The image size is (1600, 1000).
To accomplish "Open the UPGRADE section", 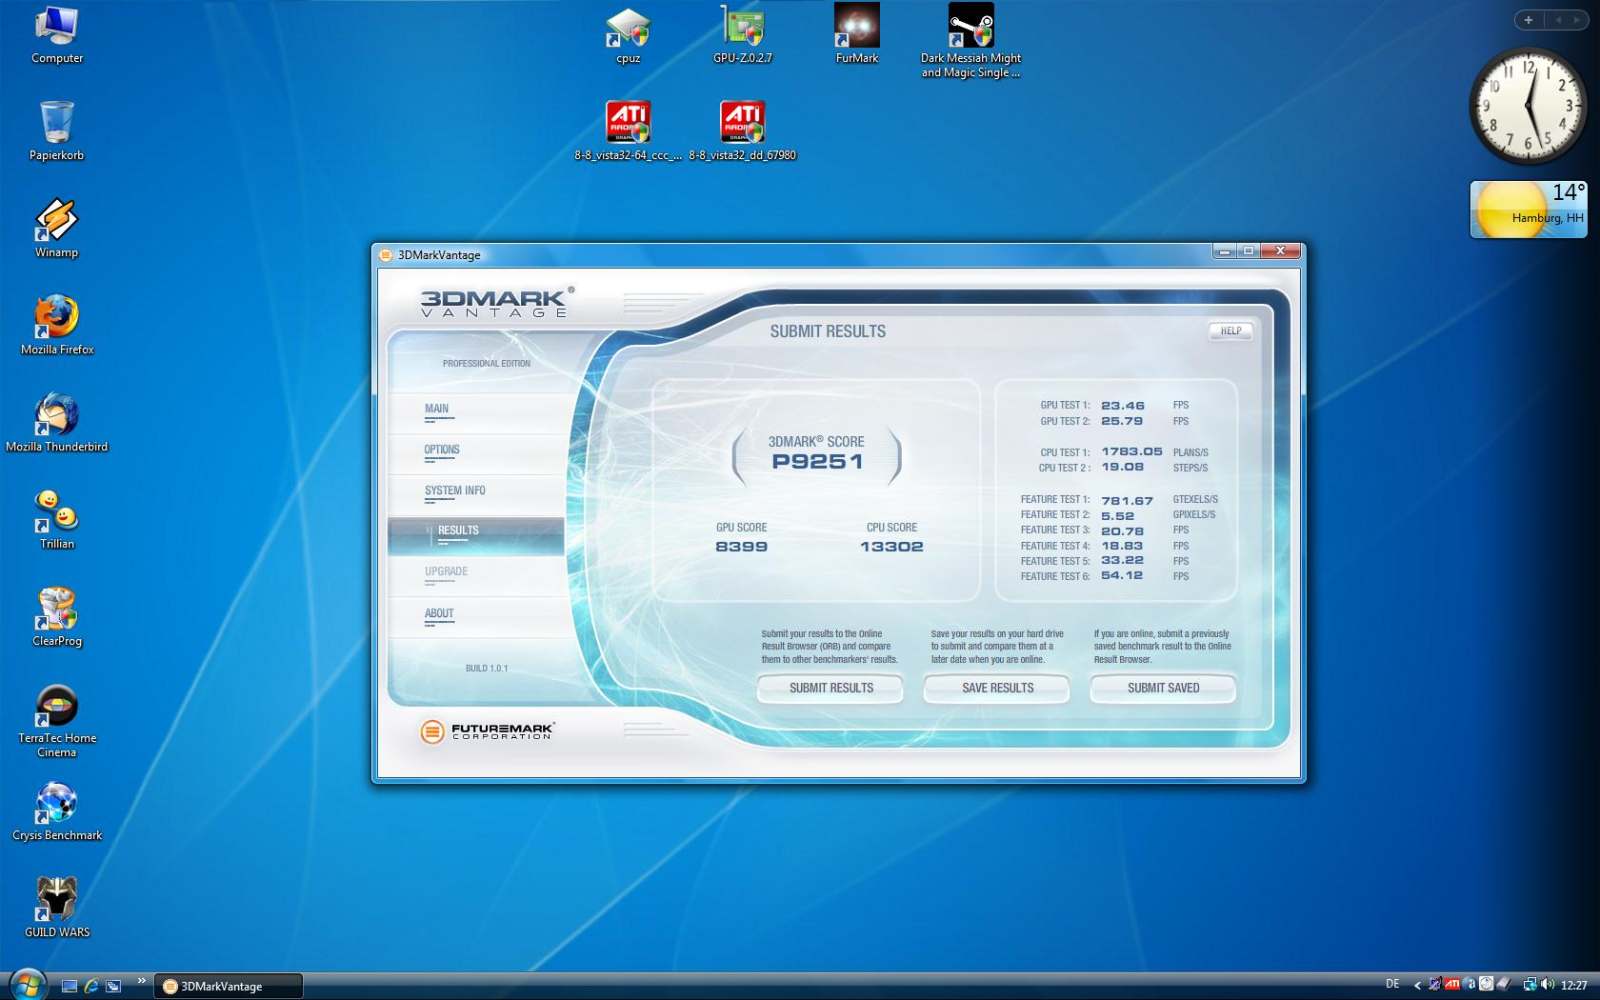I will pyautogui.click(x=446, y=572).
